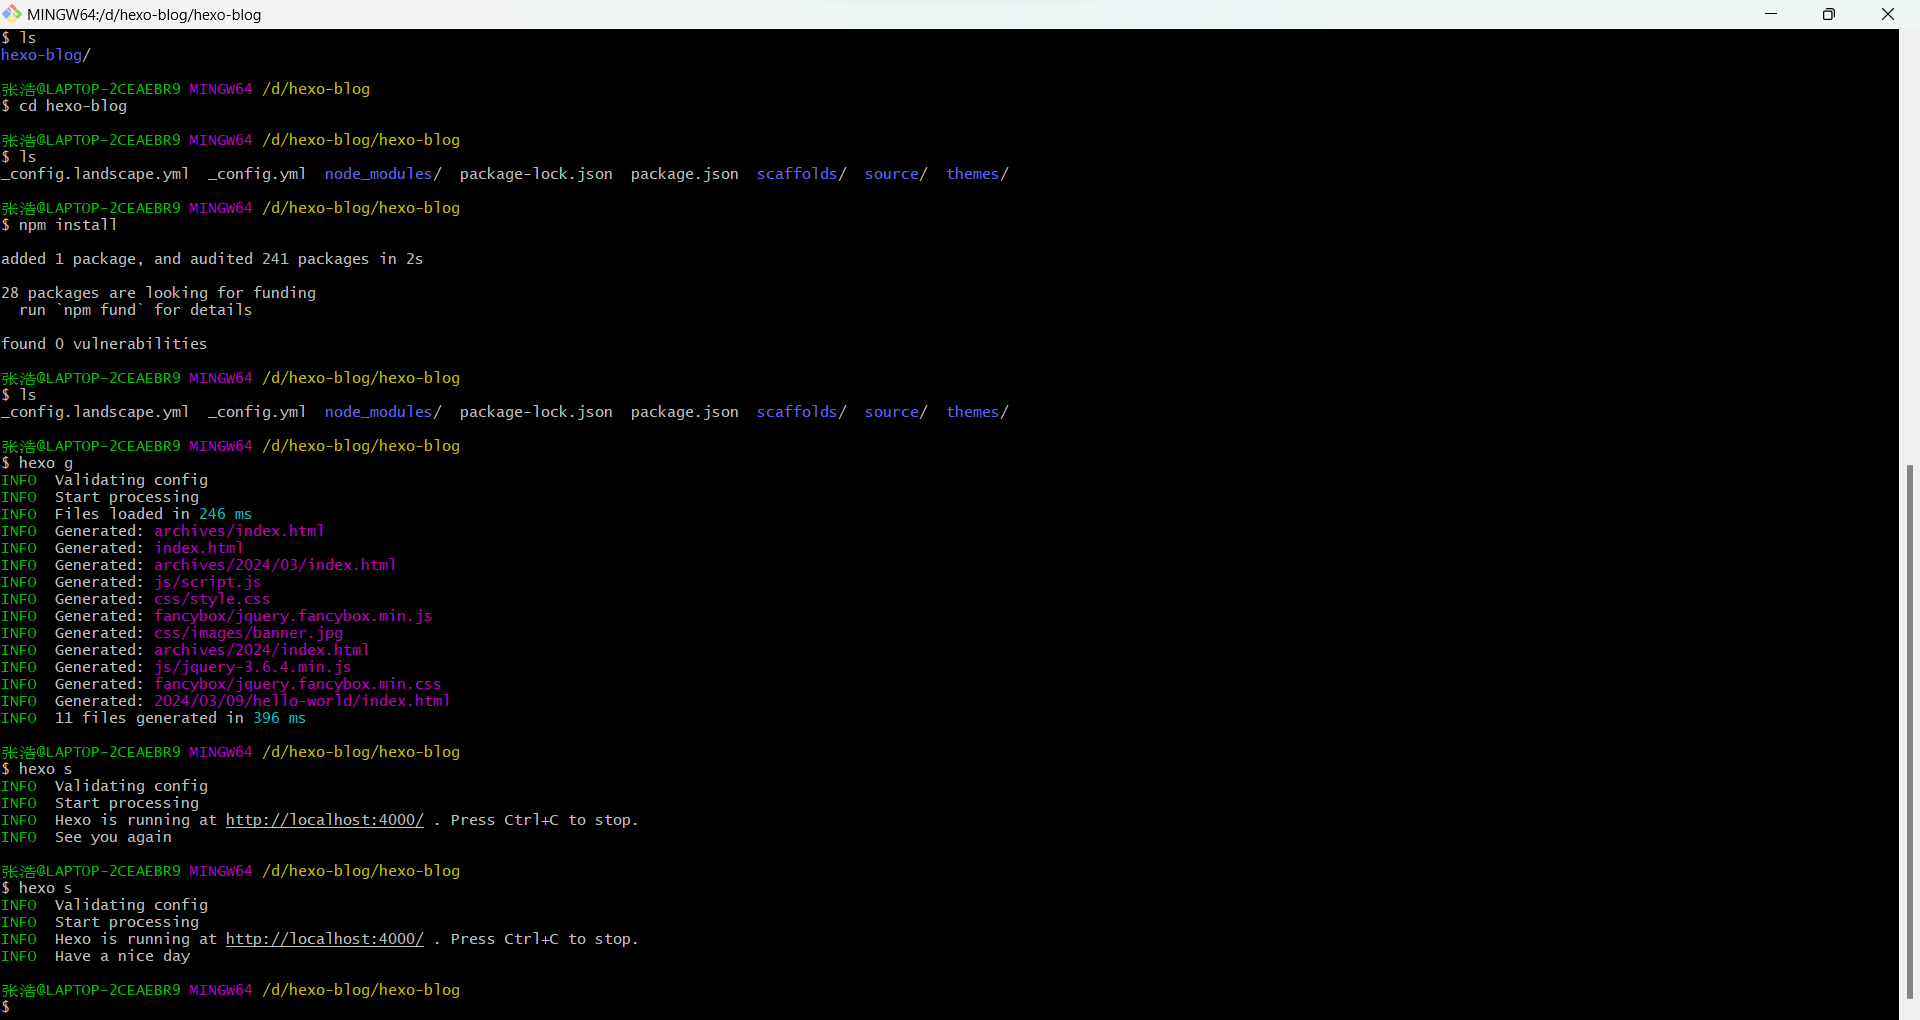Click generated file archives/2024/index.html

click(262, 650)
